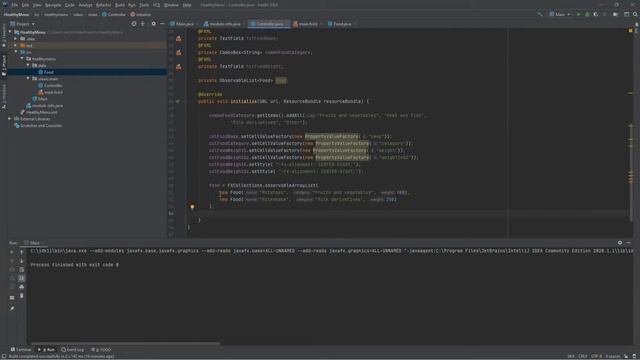Select Scratches and Consoles node

pyautogui.click(x=38, y=125)
